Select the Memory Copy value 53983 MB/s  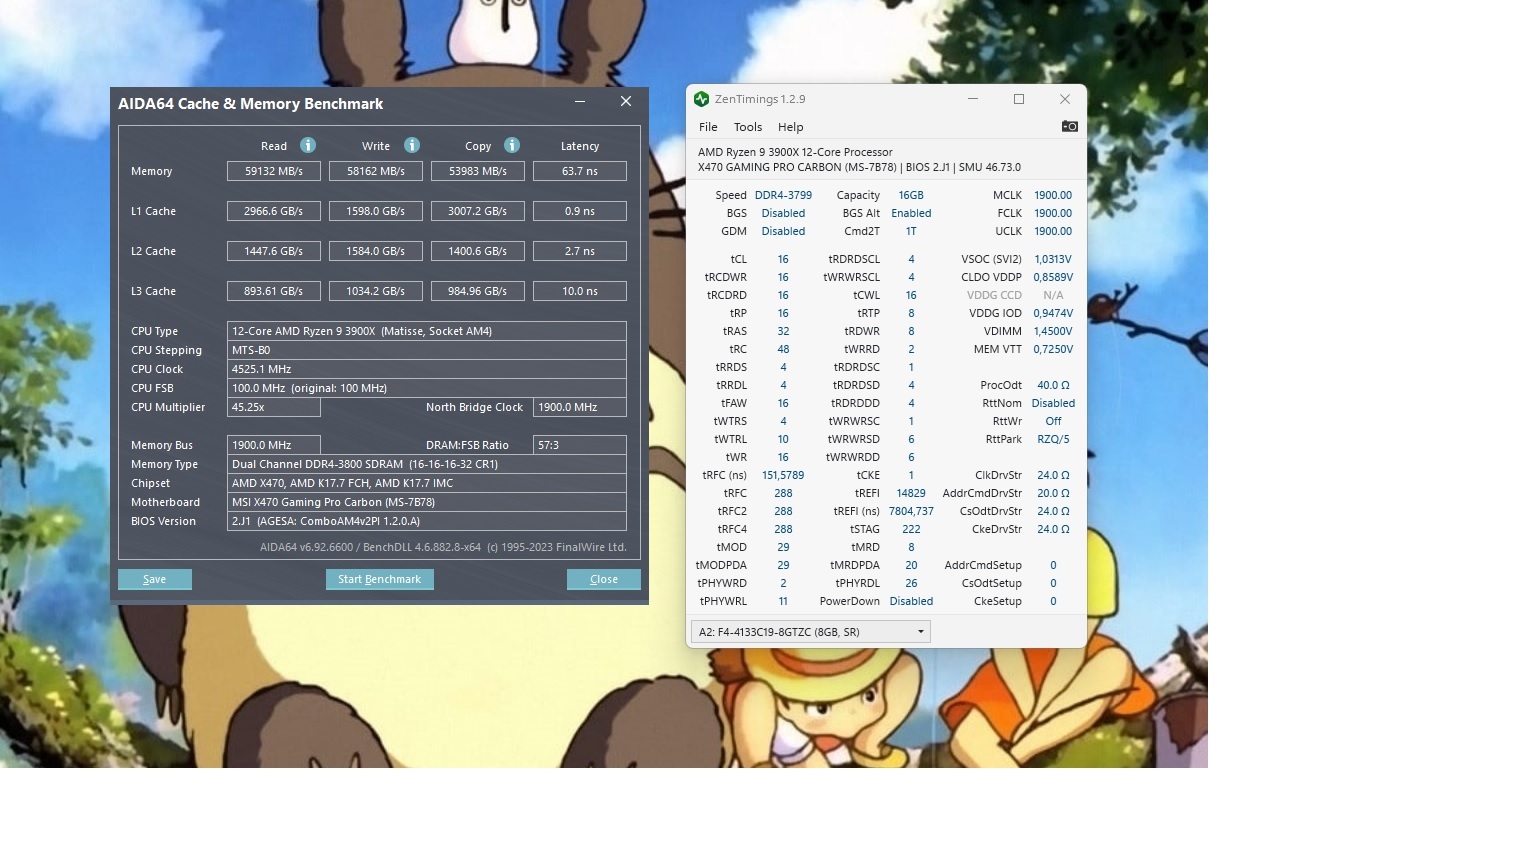478,171
